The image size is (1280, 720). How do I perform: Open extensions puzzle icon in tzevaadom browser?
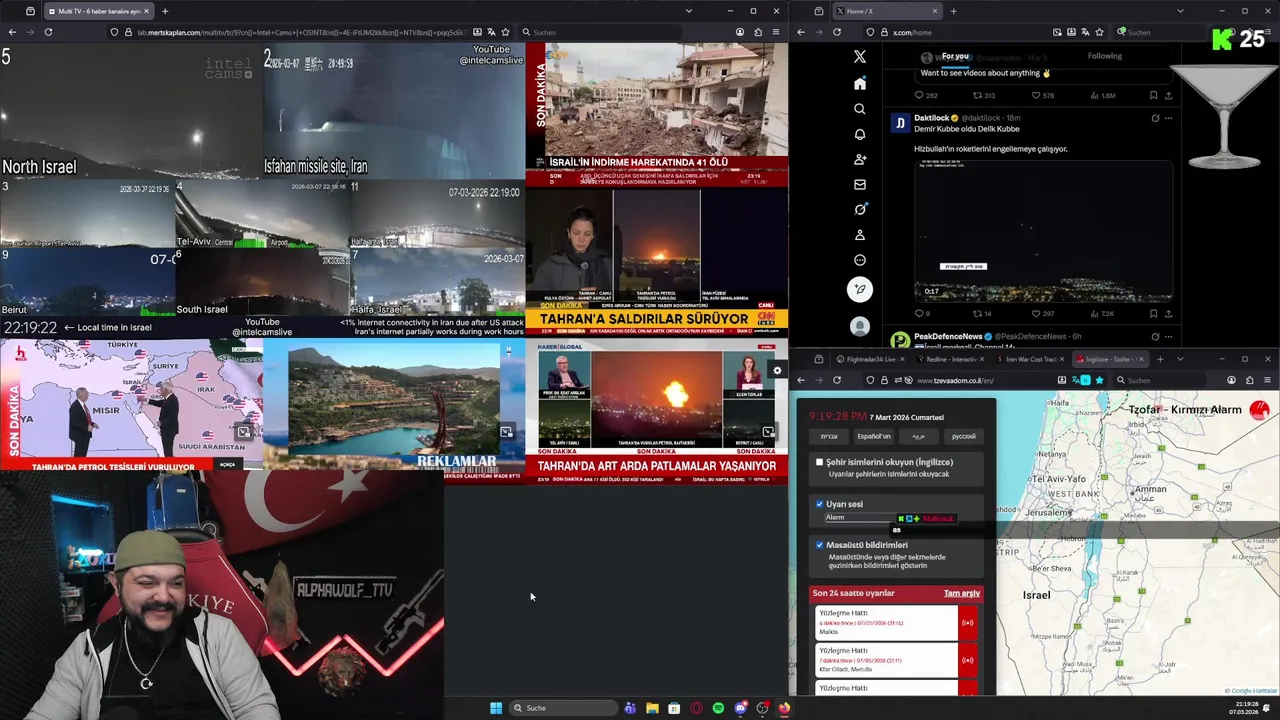(1249, 380)
